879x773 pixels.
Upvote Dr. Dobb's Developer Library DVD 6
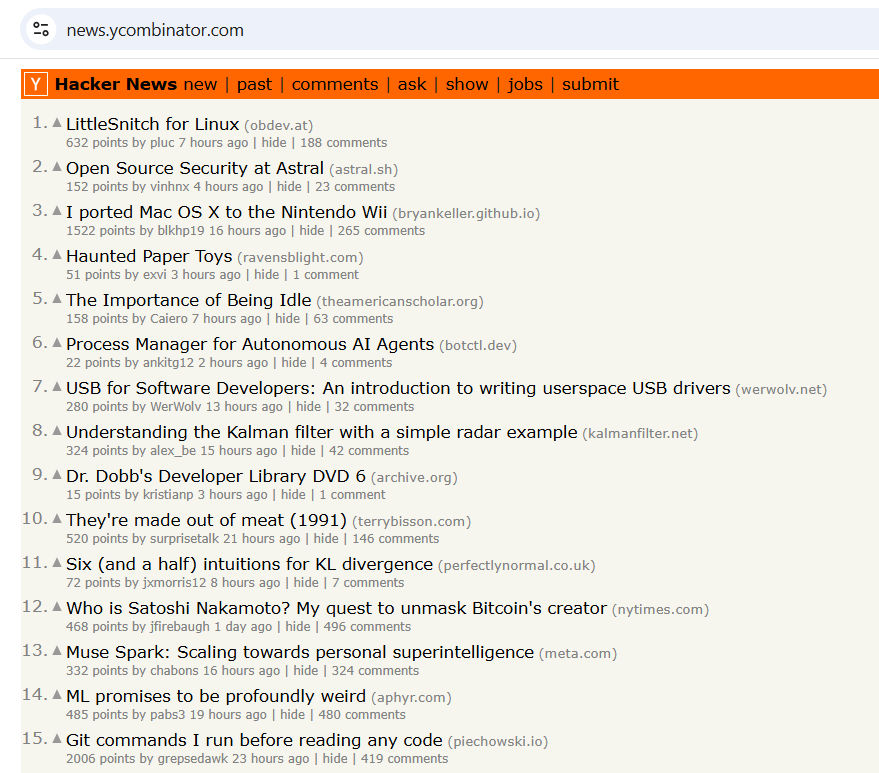(x=57, y=475)
